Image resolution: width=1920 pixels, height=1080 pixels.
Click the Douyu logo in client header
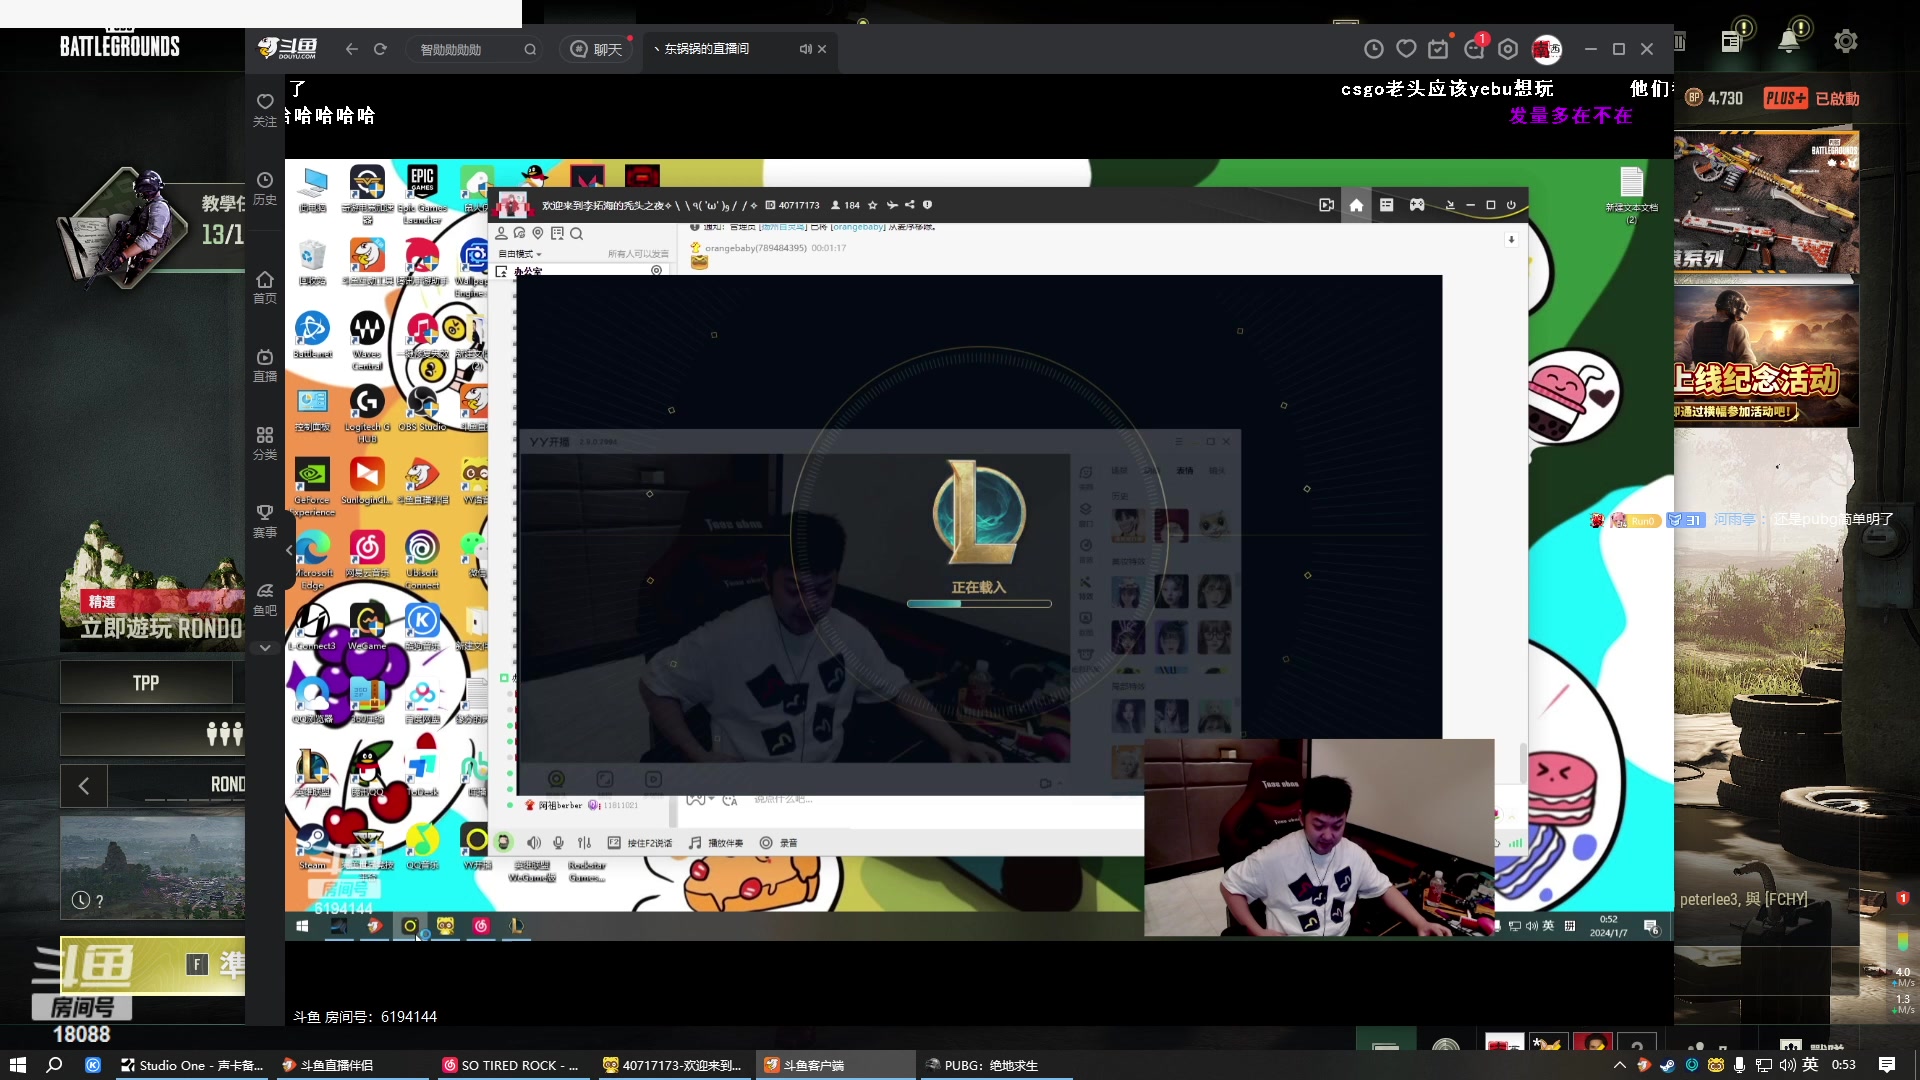[x=288, y=48]
